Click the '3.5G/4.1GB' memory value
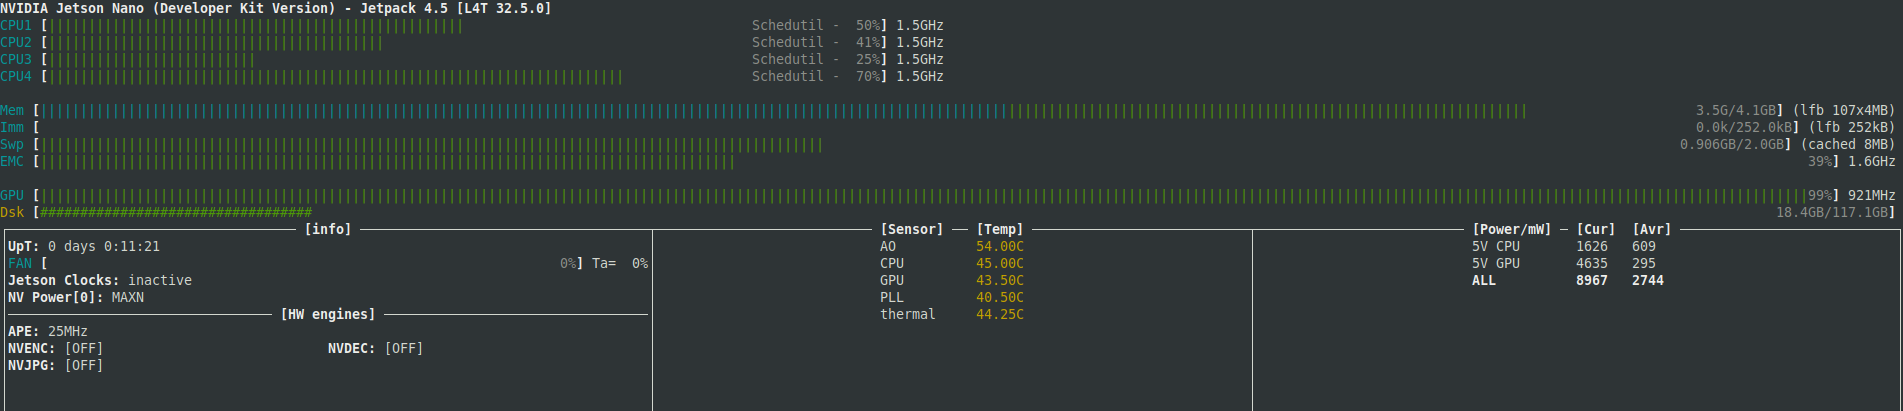The height and width of the screenshot is (411, 1903). point(1736,111)
